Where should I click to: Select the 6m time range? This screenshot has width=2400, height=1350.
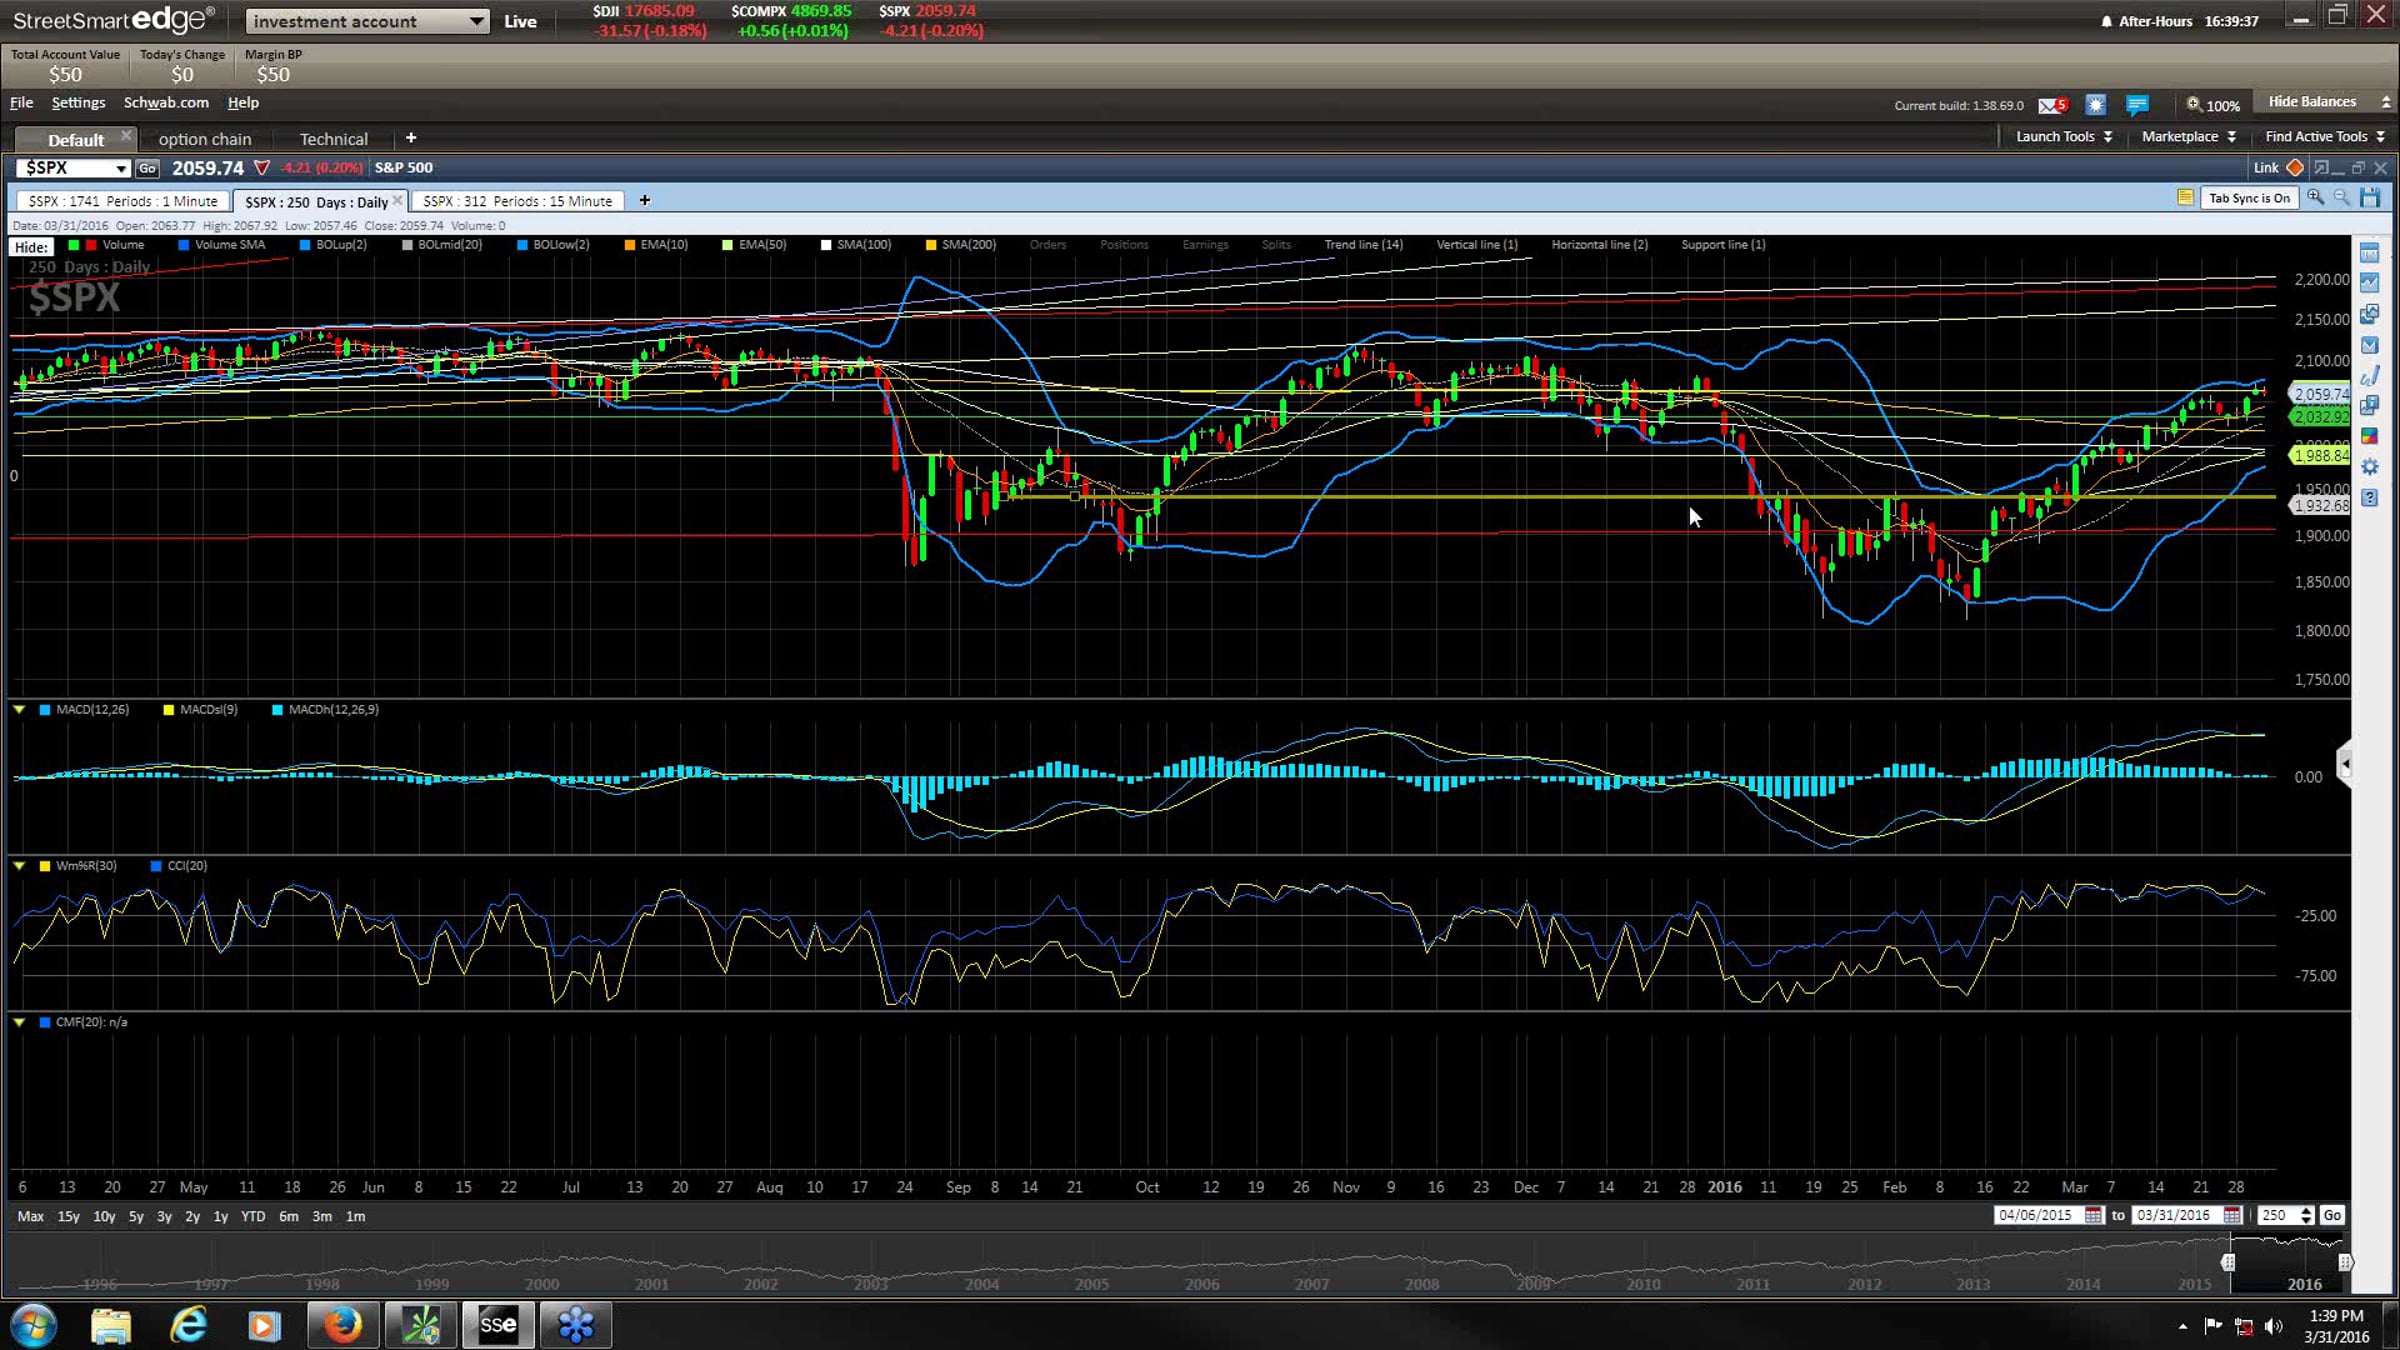coord(288,1216)
